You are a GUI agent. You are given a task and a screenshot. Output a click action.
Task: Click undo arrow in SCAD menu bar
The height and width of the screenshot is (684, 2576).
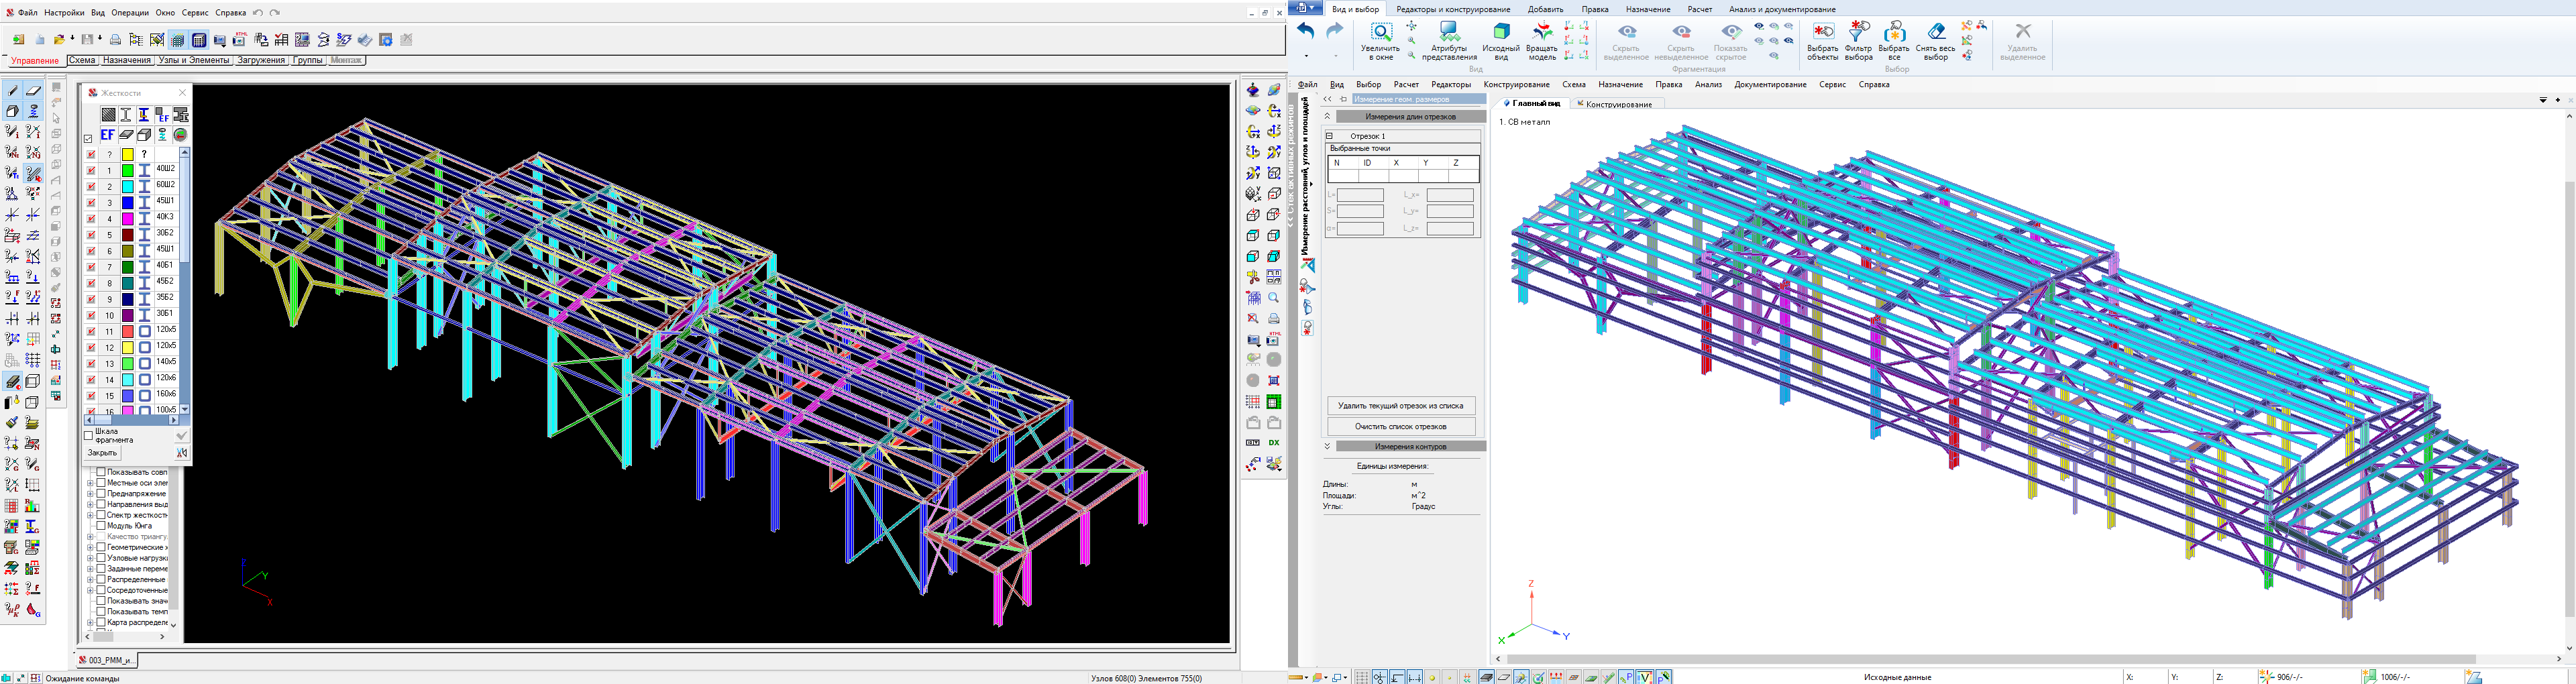[258, 13]
